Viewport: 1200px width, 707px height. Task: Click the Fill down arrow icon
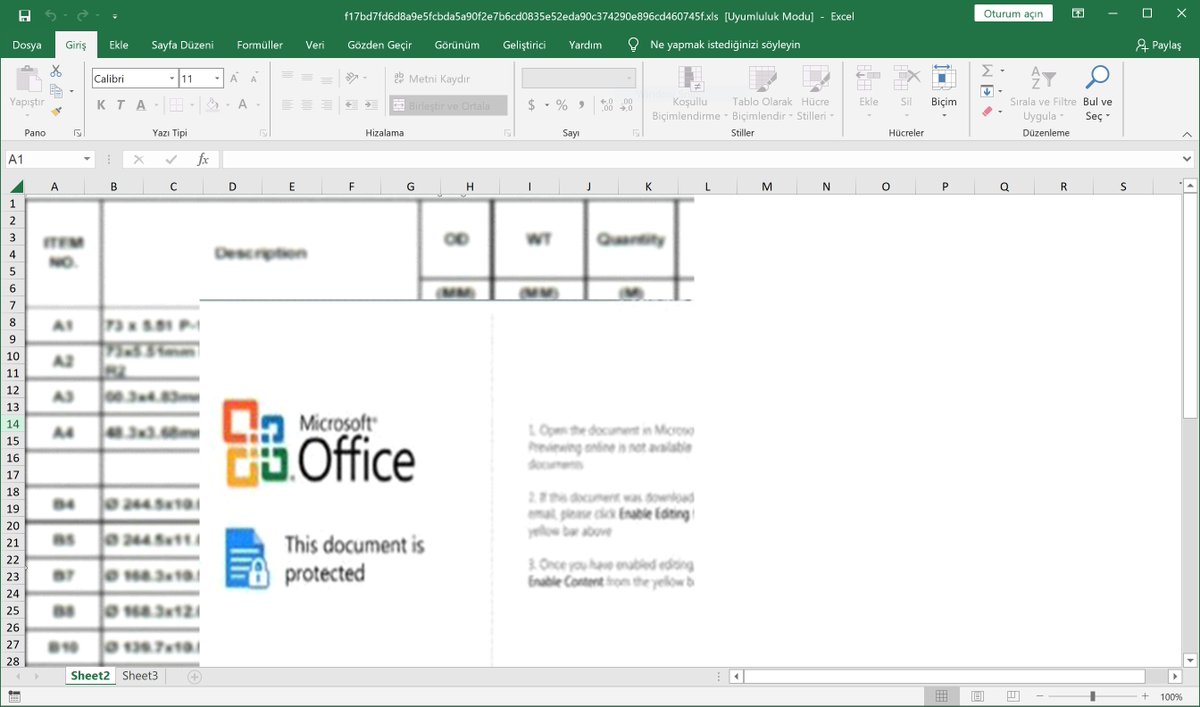pyautogui.click(x=987, y=91)
